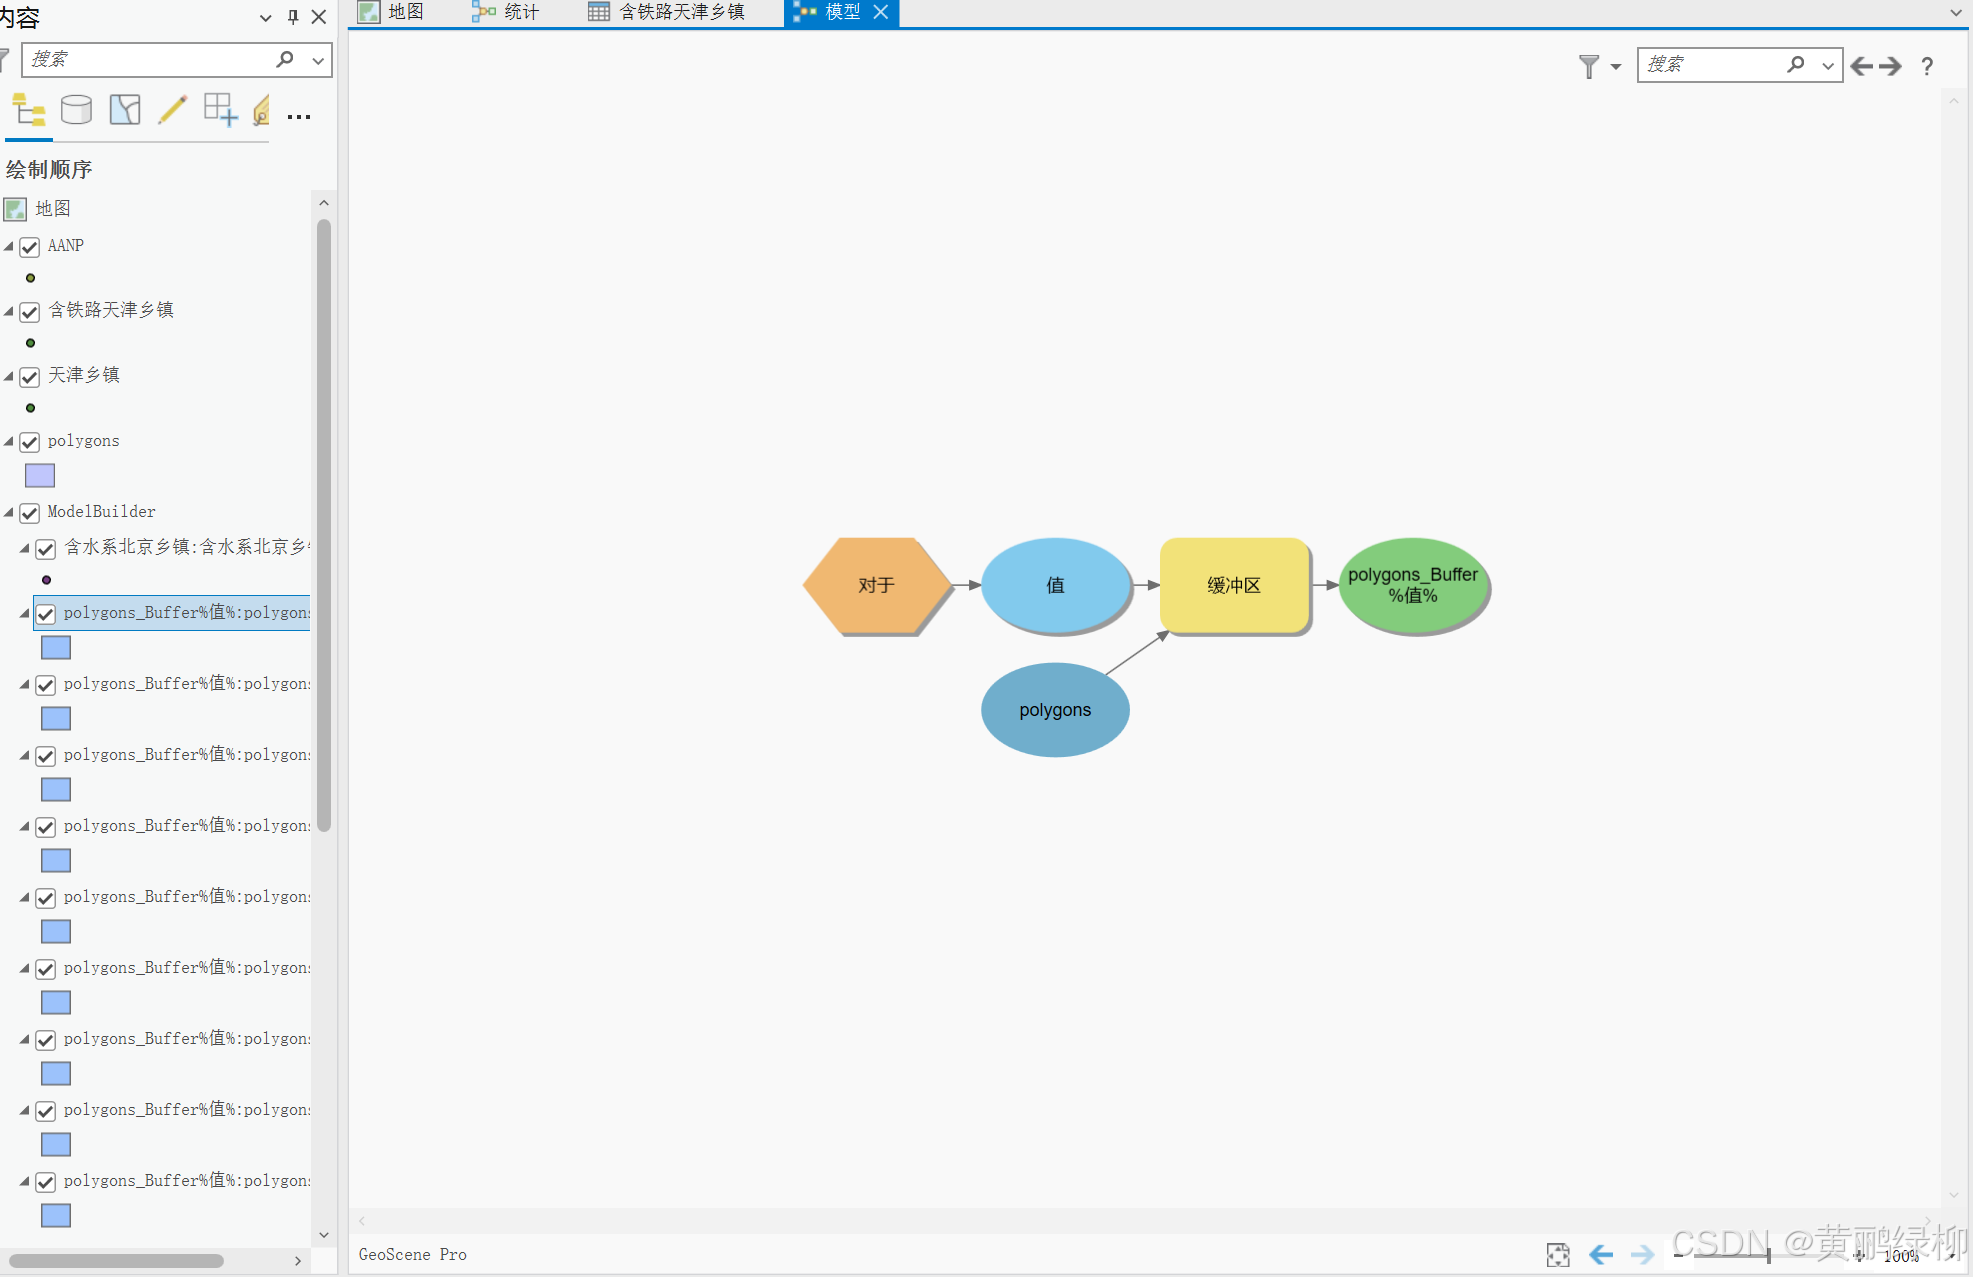
Task: Open the model search box dropdown arrow
Action: [x=1828, y=66]
